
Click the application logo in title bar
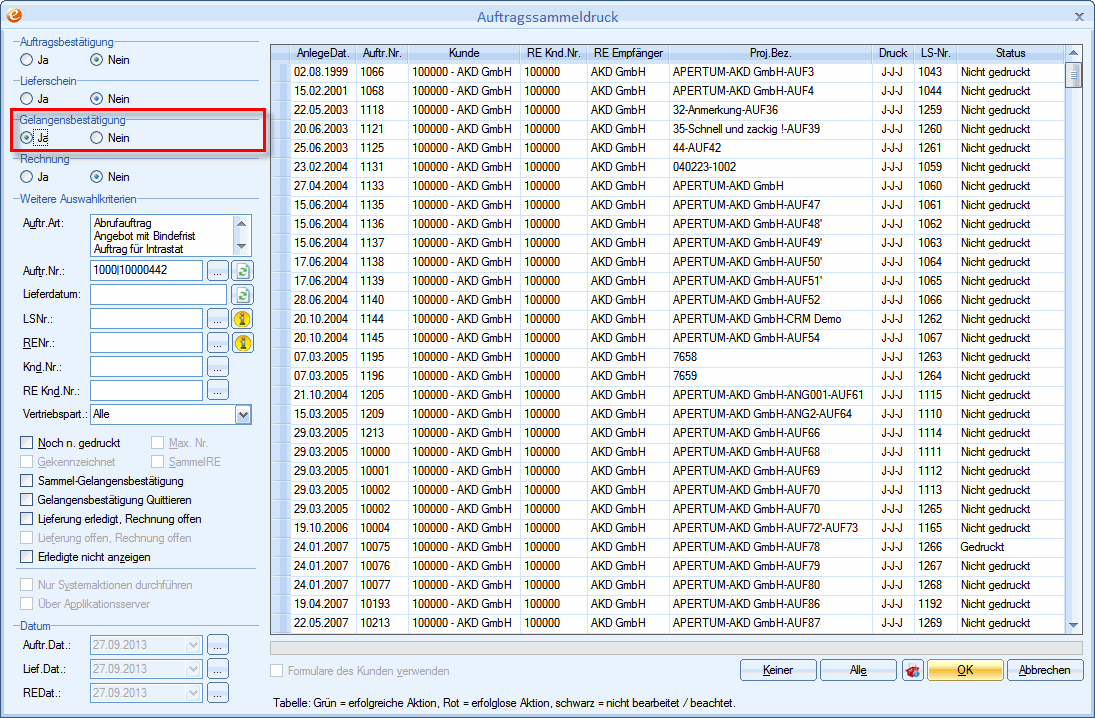[14, 15]
